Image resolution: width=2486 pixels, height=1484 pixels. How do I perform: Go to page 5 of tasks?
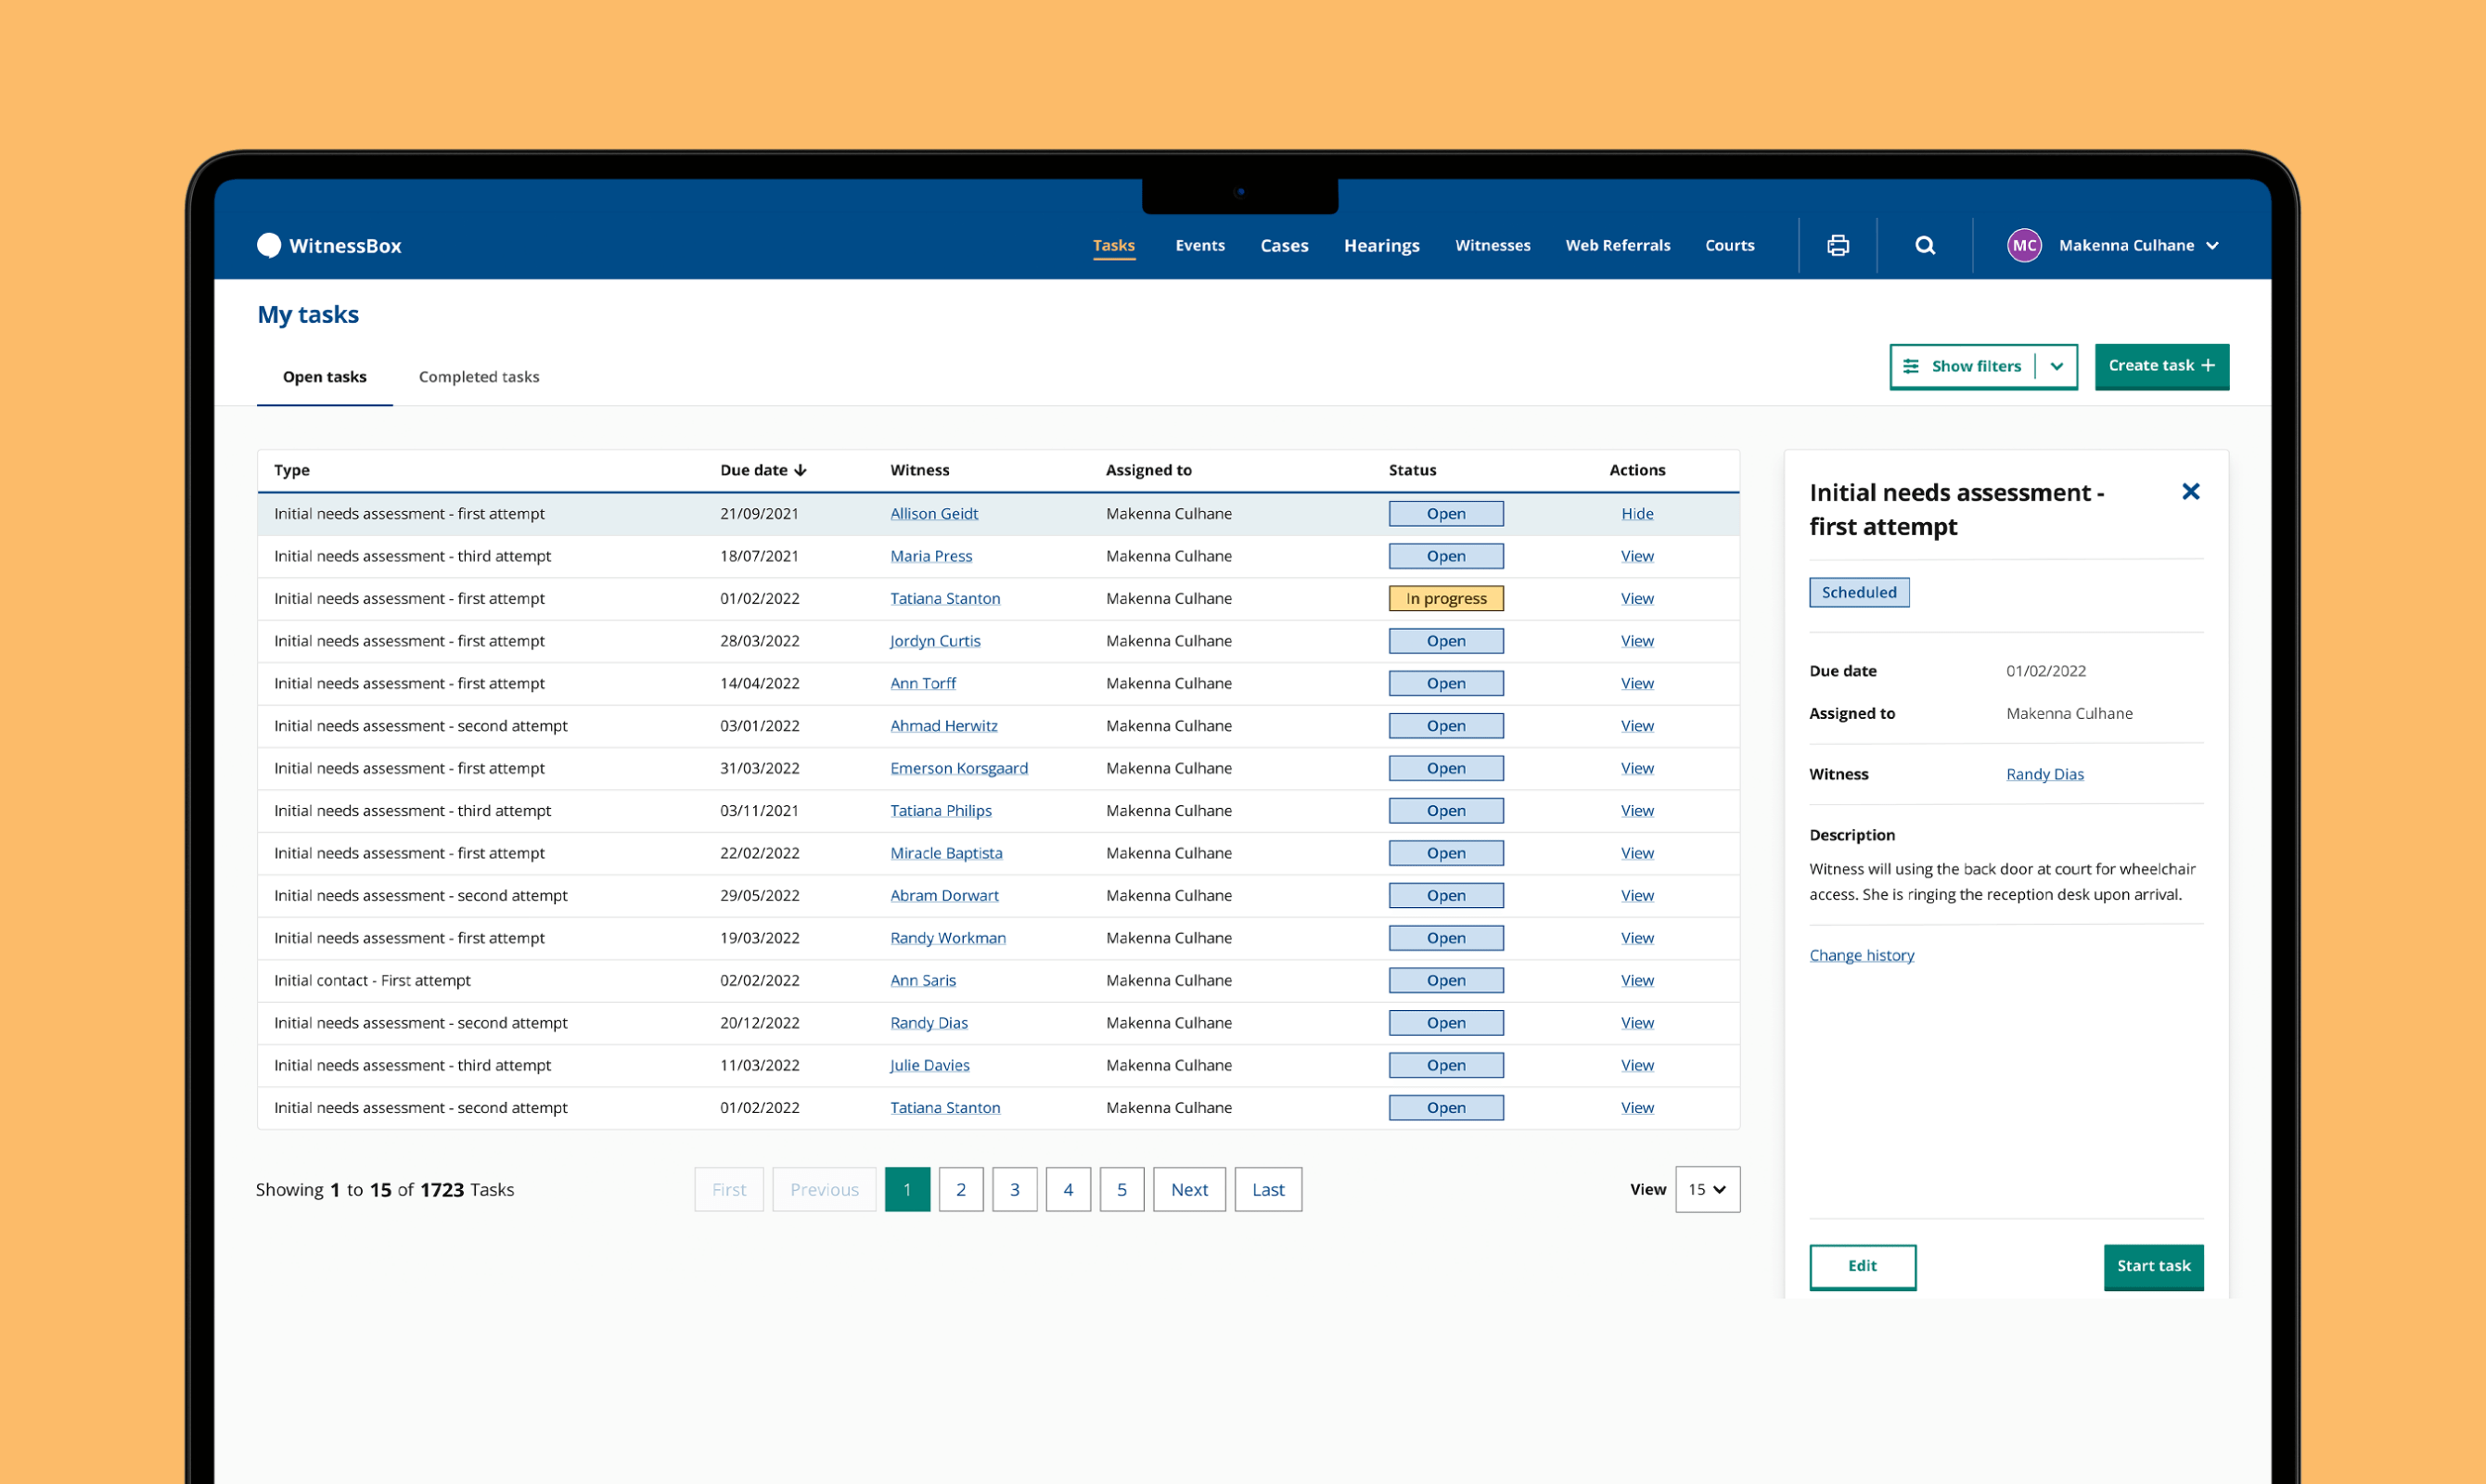(x=1122, y=1189)
